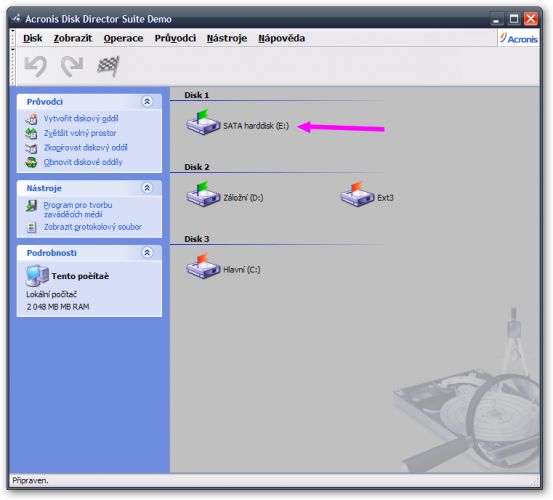Open the Zobrazit menu
Screen dimensions: 553x500
tap(73, 38)
